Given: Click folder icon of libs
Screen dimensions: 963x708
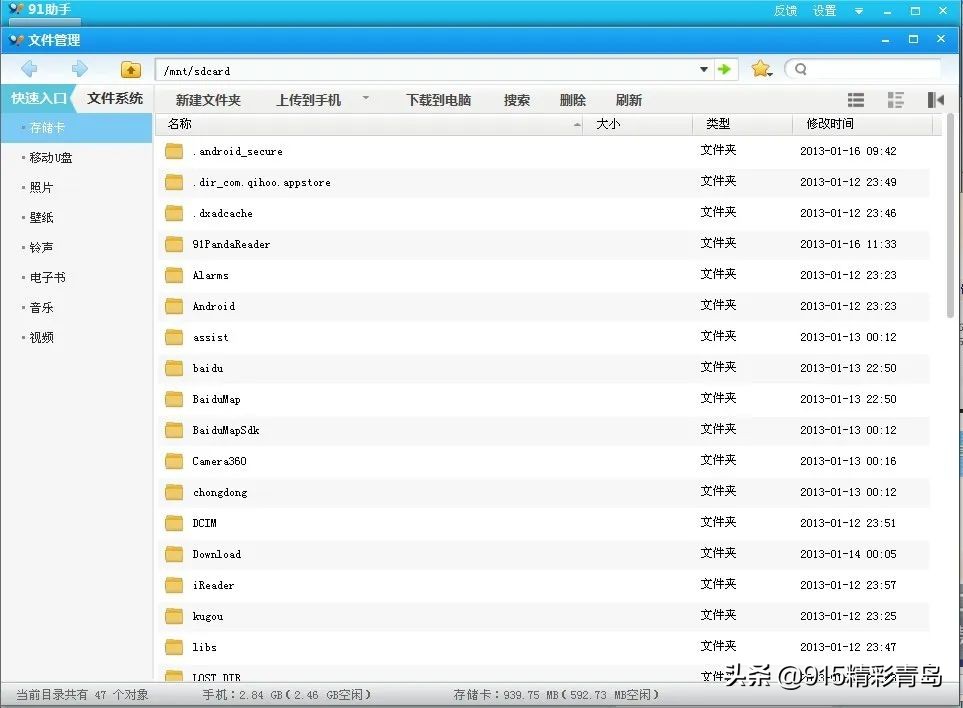Looking at the screenshot, I should pos(174,647).
